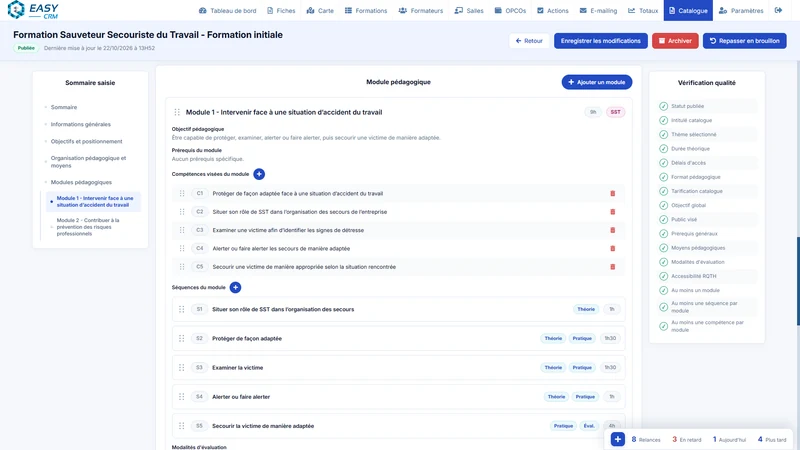The width and height of the screenshot is (800, 450).
Task: Click drag handle for sequence S1
Action: click(x=181, y=309)
